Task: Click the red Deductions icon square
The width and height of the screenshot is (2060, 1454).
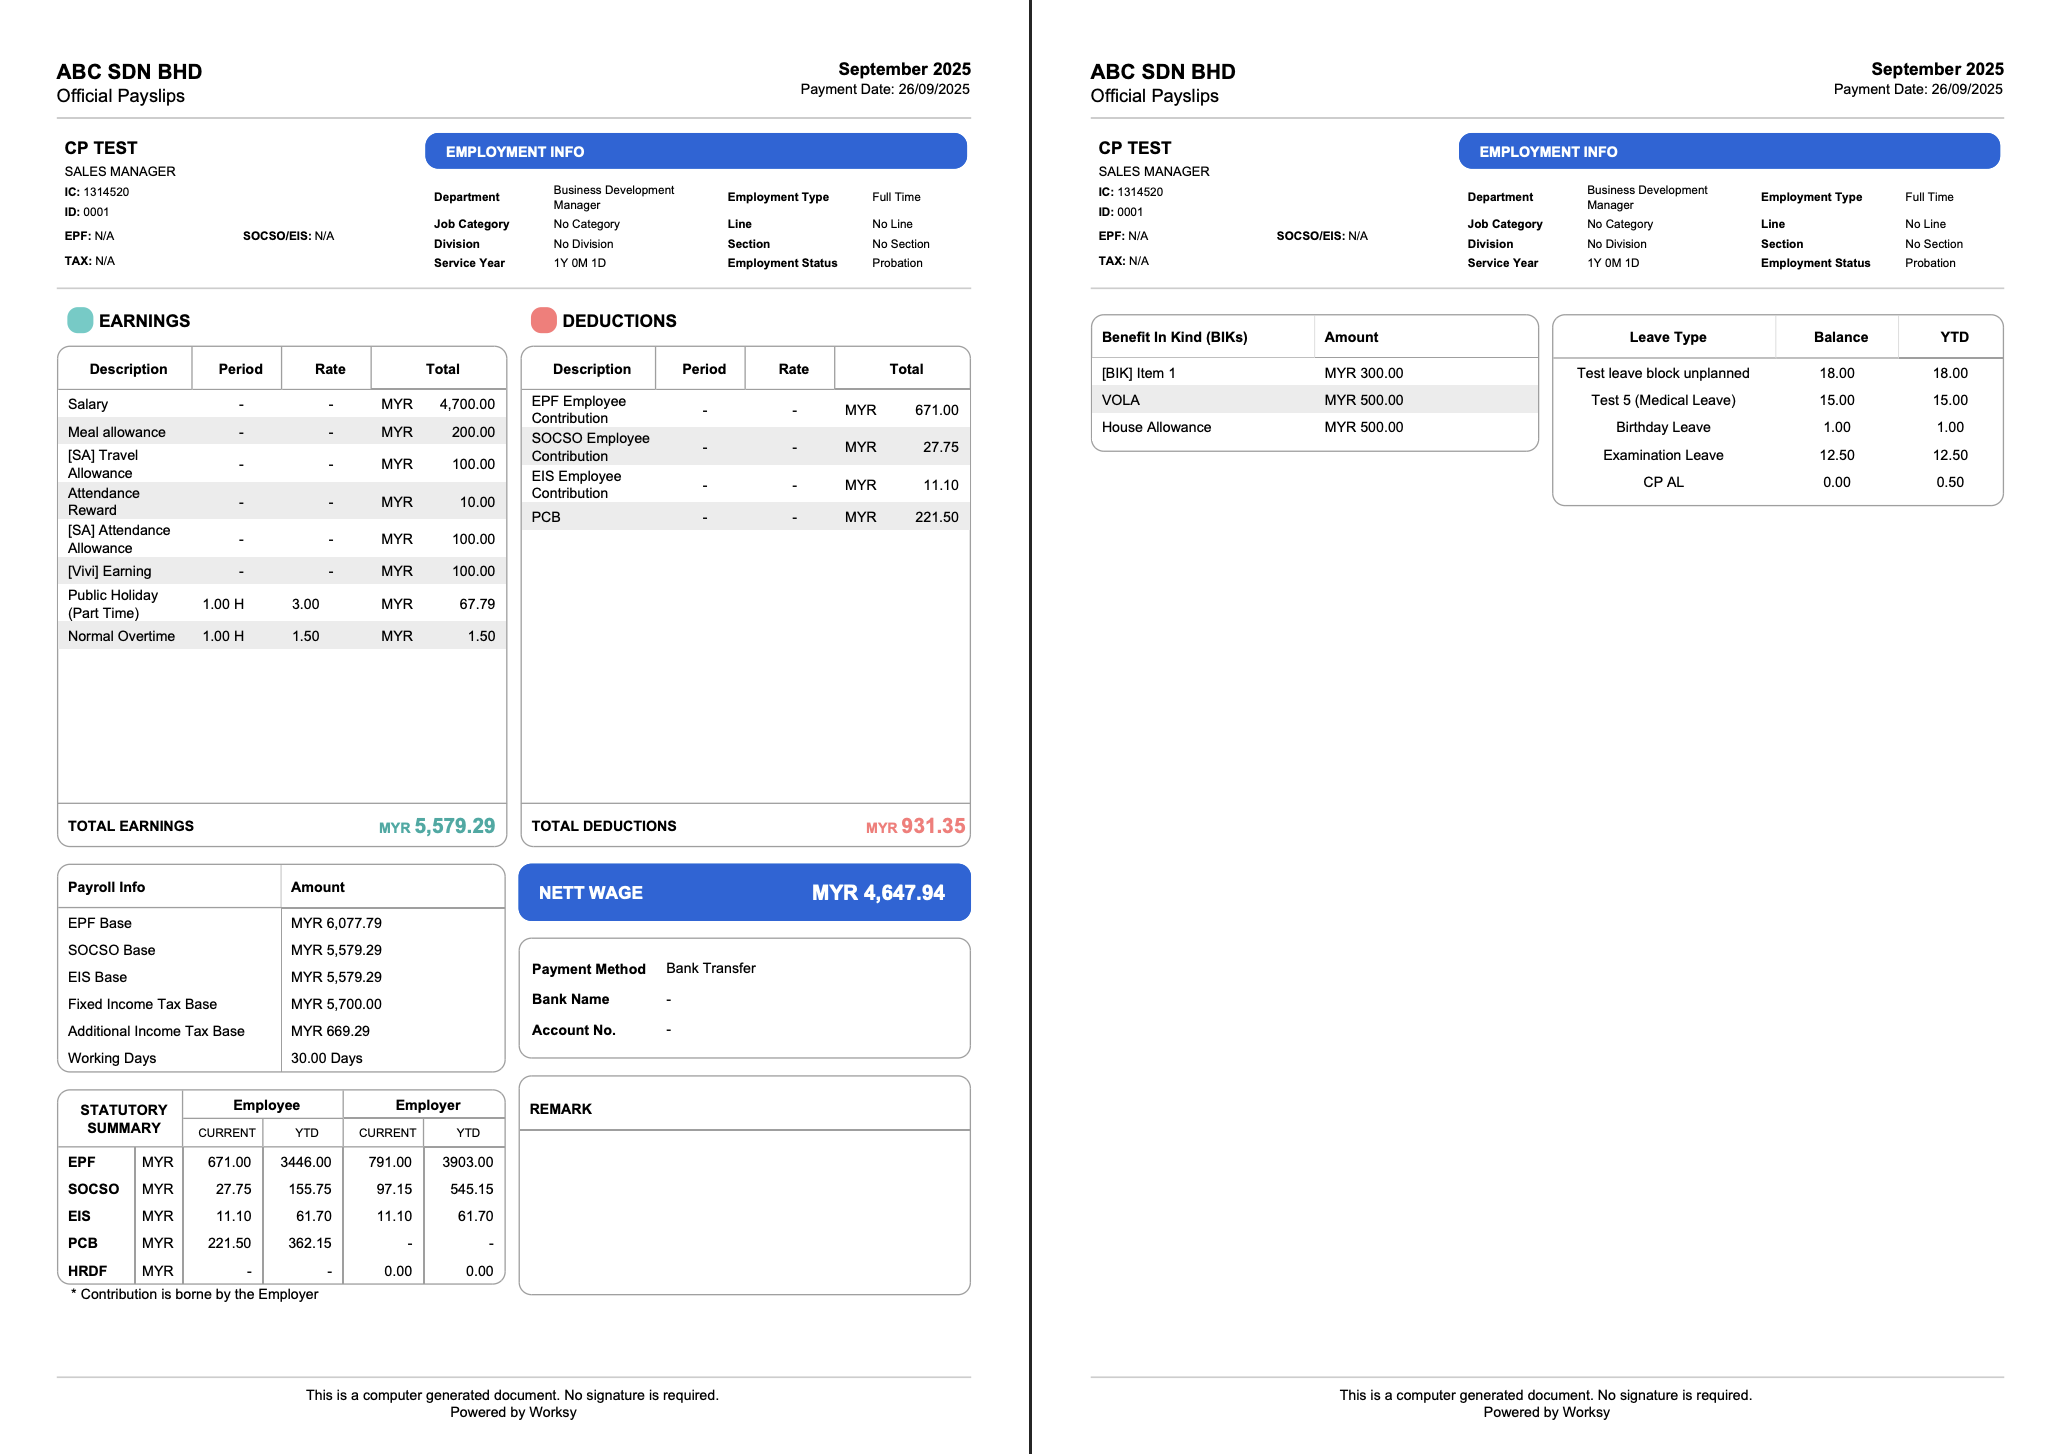Action: pos(543,320)
